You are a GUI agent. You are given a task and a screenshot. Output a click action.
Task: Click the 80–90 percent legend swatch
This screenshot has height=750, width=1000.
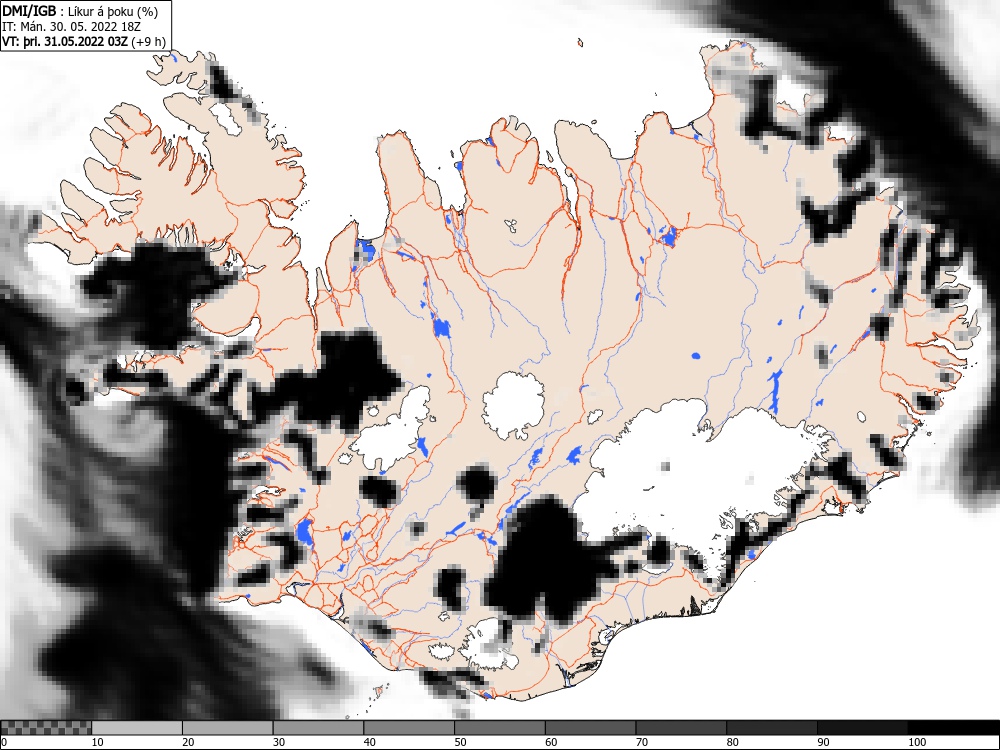[x=772, y=728]
